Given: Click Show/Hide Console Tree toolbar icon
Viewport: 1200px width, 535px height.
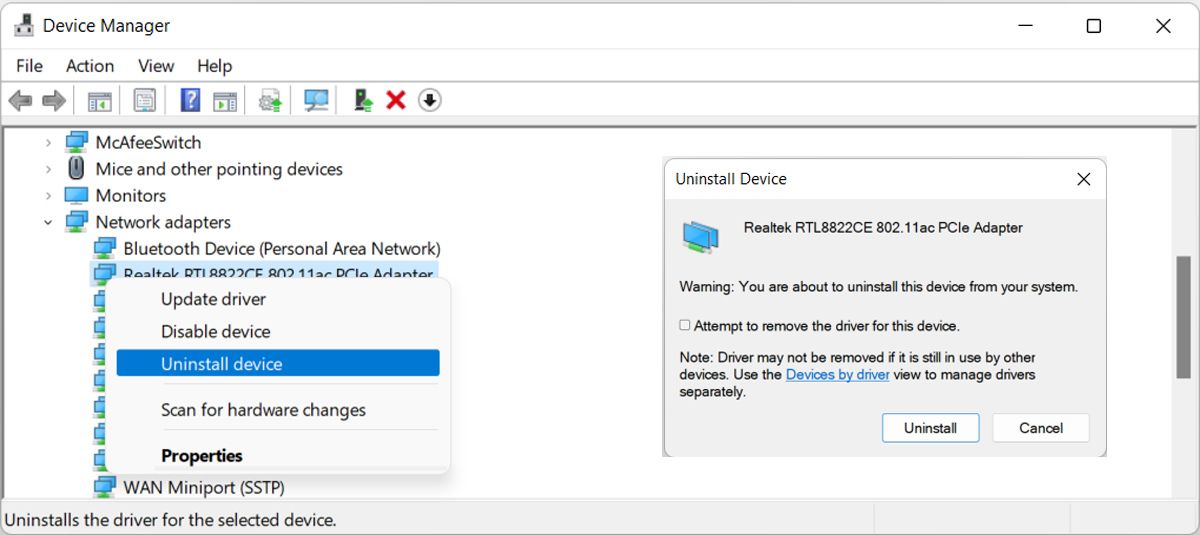Looking at the screenshot, I should pos(99,100).
